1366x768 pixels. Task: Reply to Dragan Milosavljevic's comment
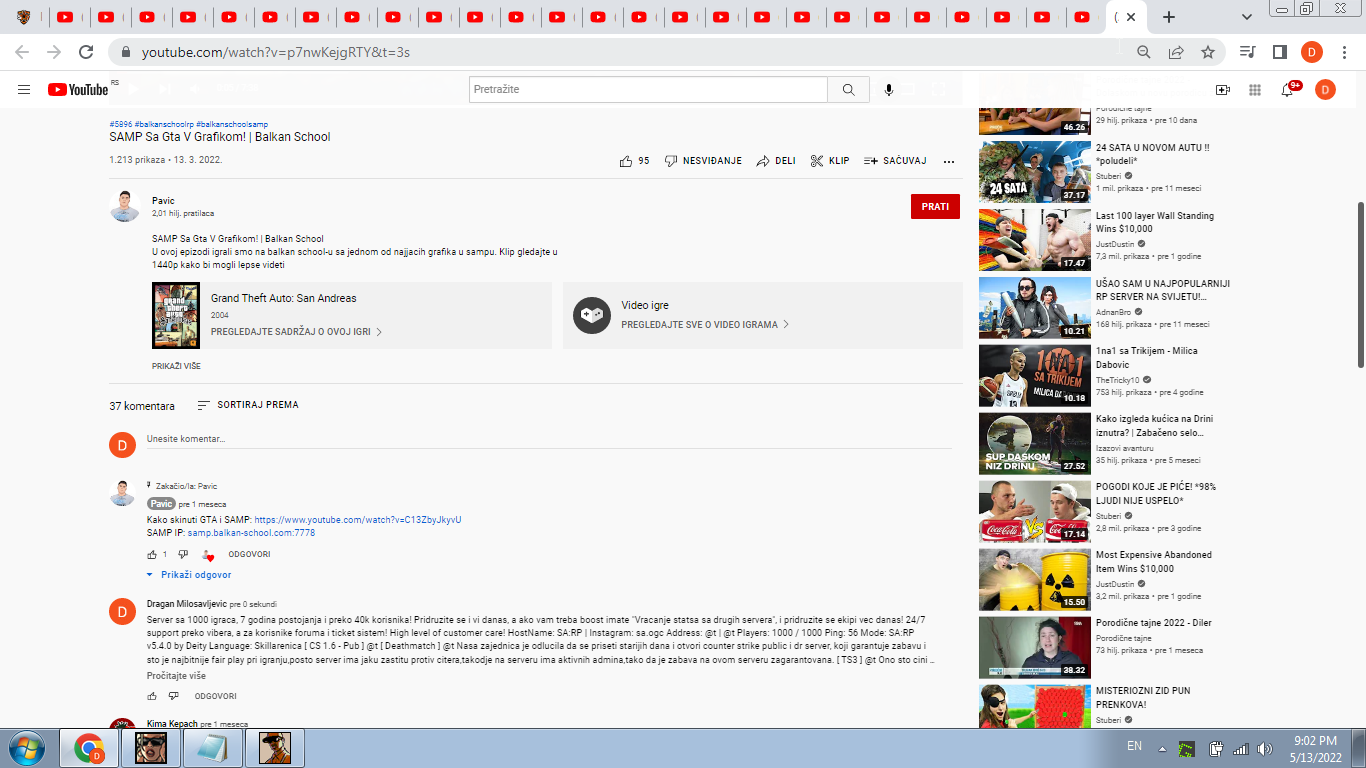coord(216,696)
